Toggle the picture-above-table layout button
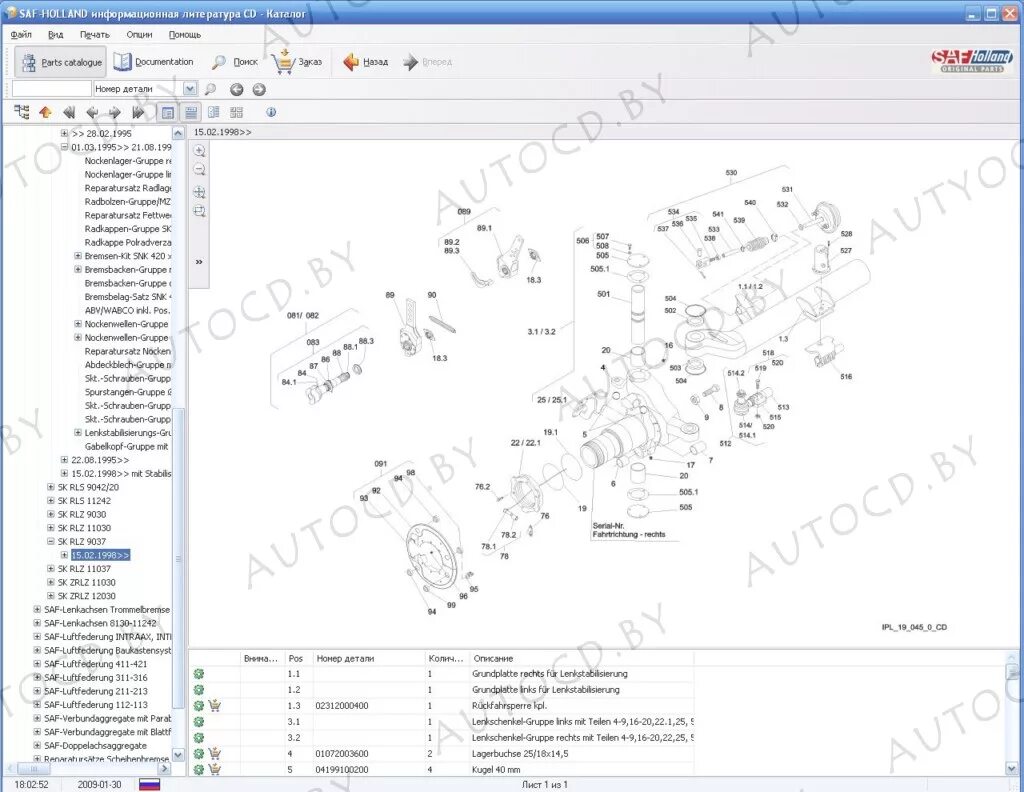Screen dimensions: 1024x792 (x=191, y=112)
